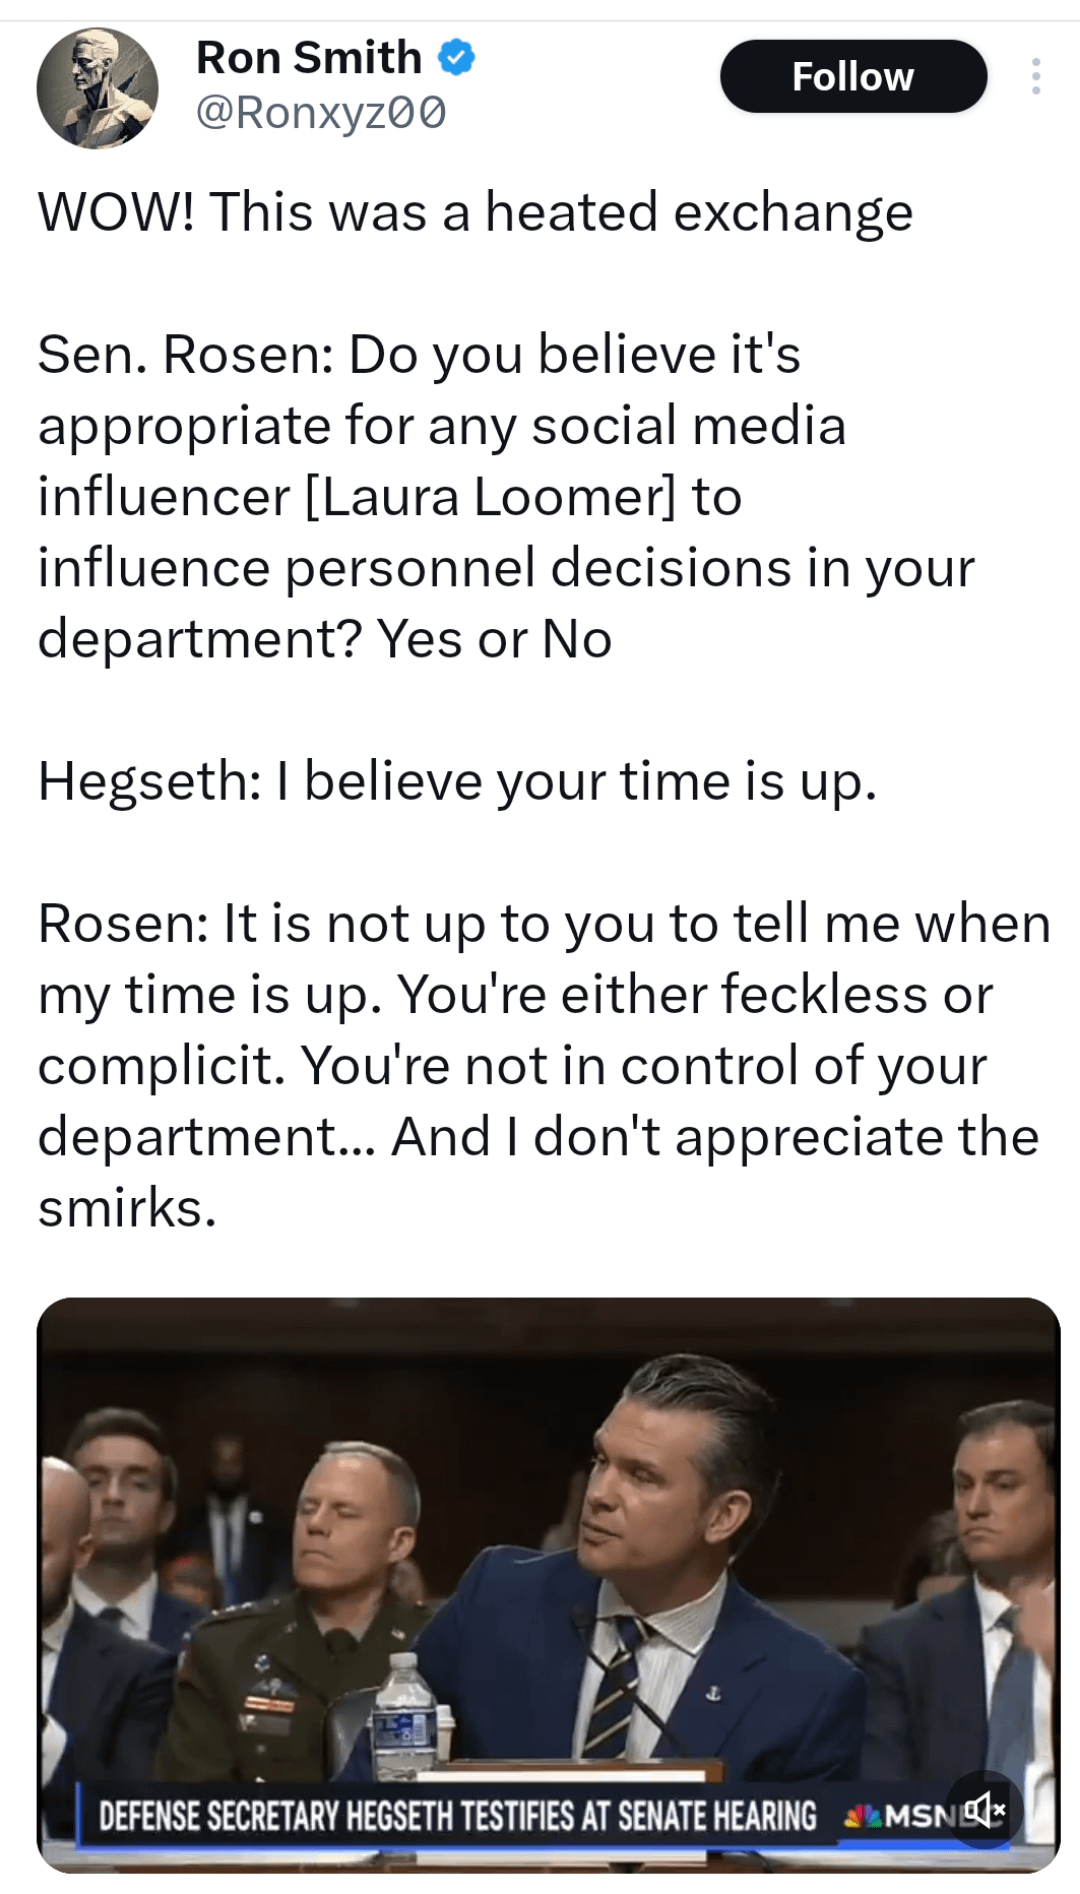Image resolution: width=1080 pixels, height=1894 pixels.
Task: Click the [Laura Loomer] text in the tweet
Action: (x=490, y=497)
